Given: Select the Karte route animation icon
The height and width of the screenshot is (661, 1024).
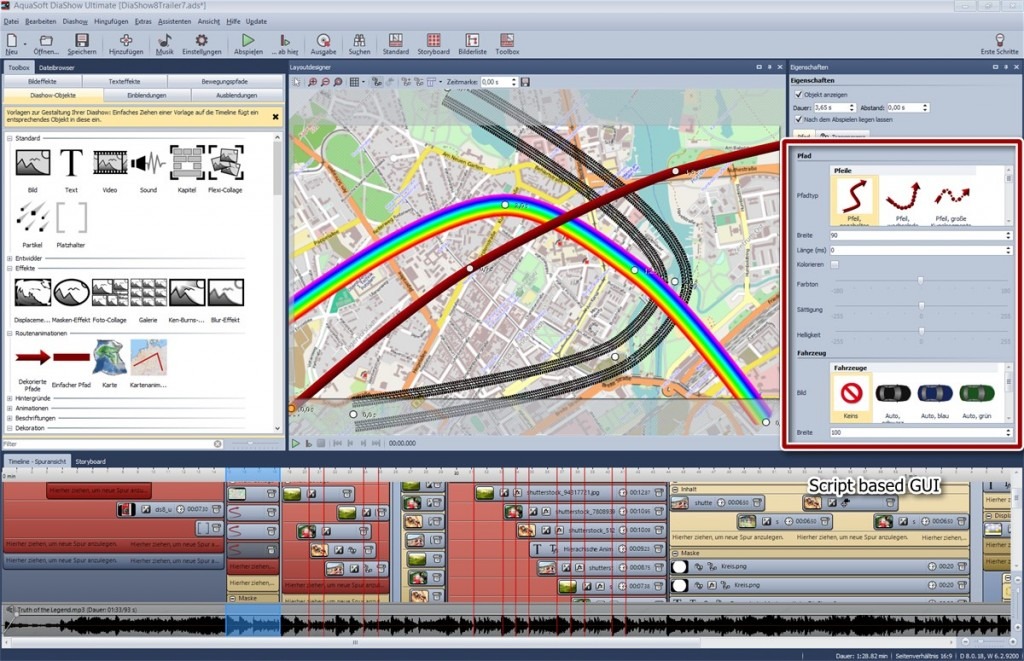Looking at the screenshot, I should [x=108, y=356].
